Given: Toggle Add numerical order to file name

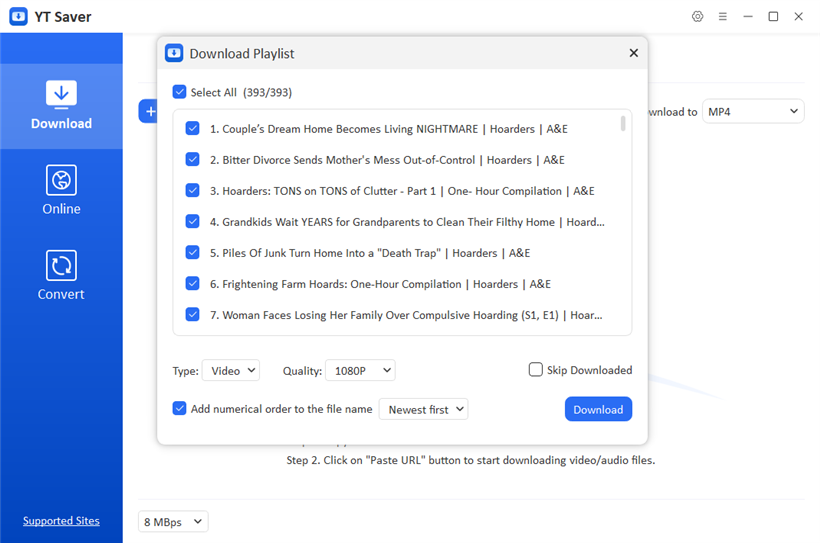Looking at the screenshot, I should (179, 409).
